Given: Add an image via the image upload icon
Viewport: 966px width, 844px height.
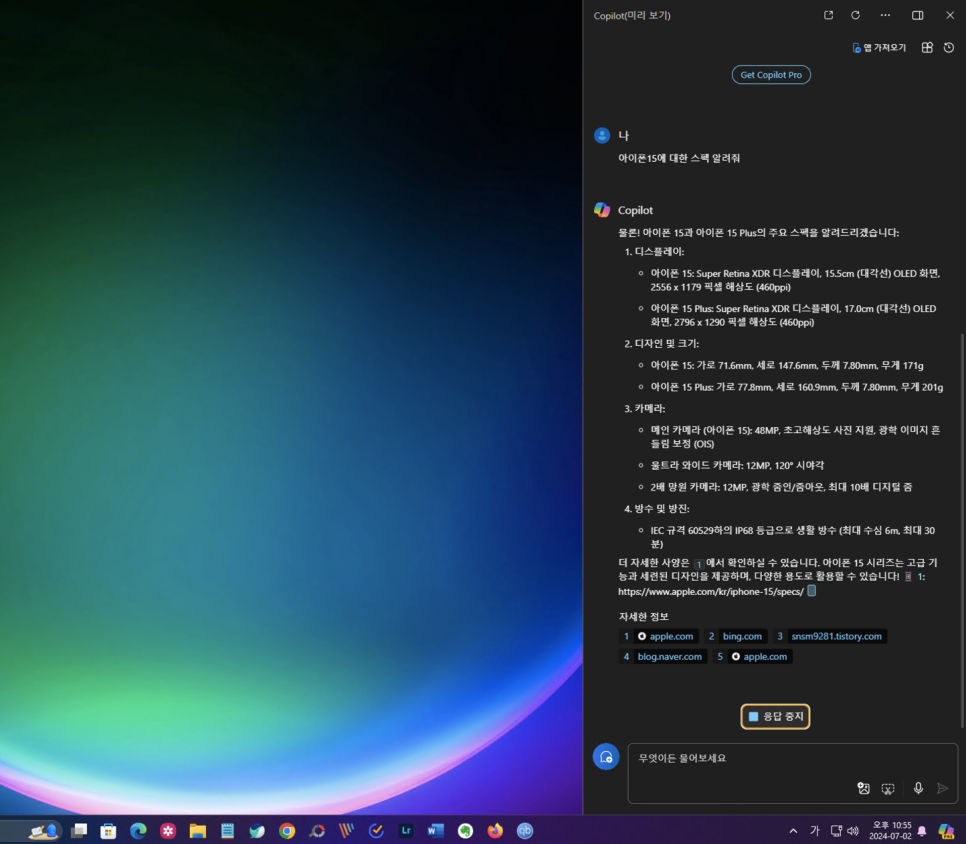Looking at the screenshot, I should point(864,788).
